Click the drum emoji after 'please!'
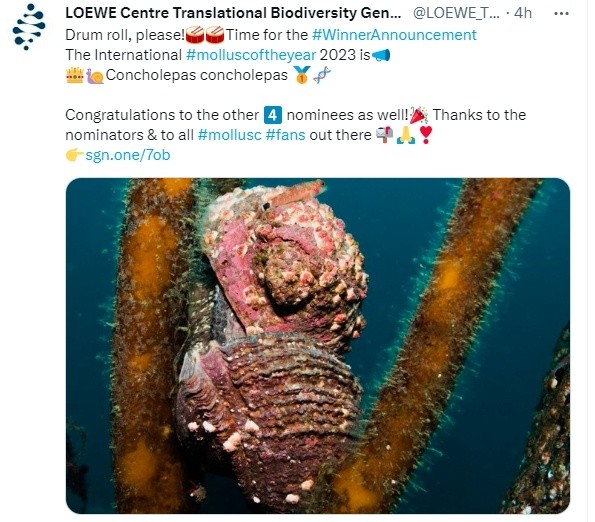This screenshot has height=522, width=595. [x=195, y=35]
